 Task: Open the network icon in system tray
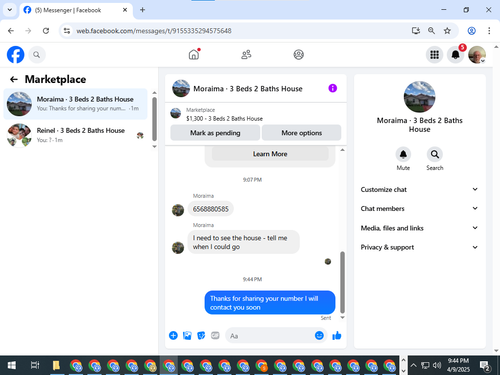click(425, 366)
